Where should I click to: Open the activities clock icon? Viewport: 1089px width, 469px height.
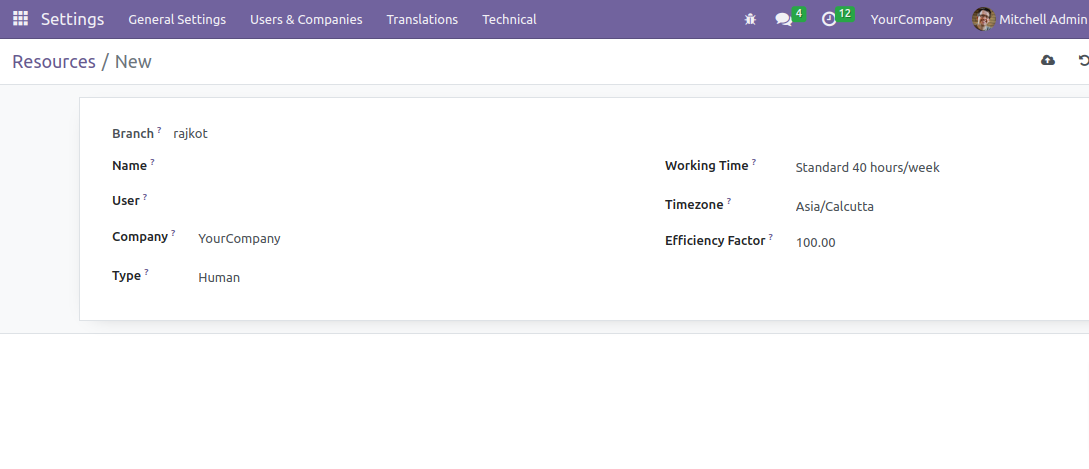[x=829, y=19]
